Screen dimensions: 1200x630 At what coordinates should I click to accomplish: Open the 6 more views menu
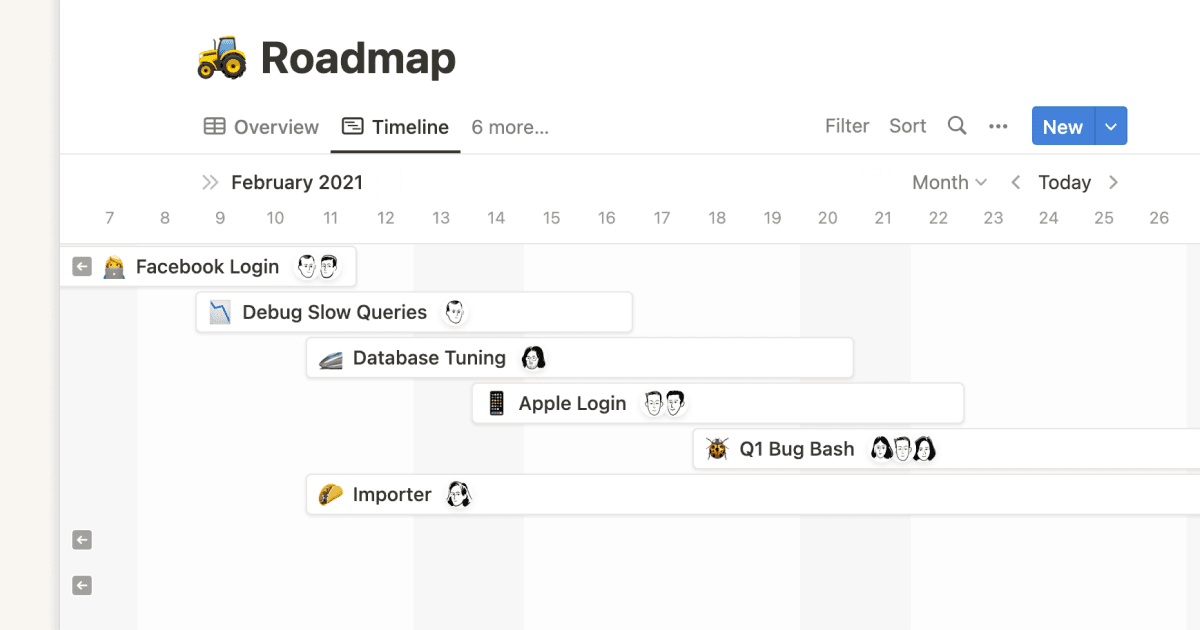coord(509,126)
